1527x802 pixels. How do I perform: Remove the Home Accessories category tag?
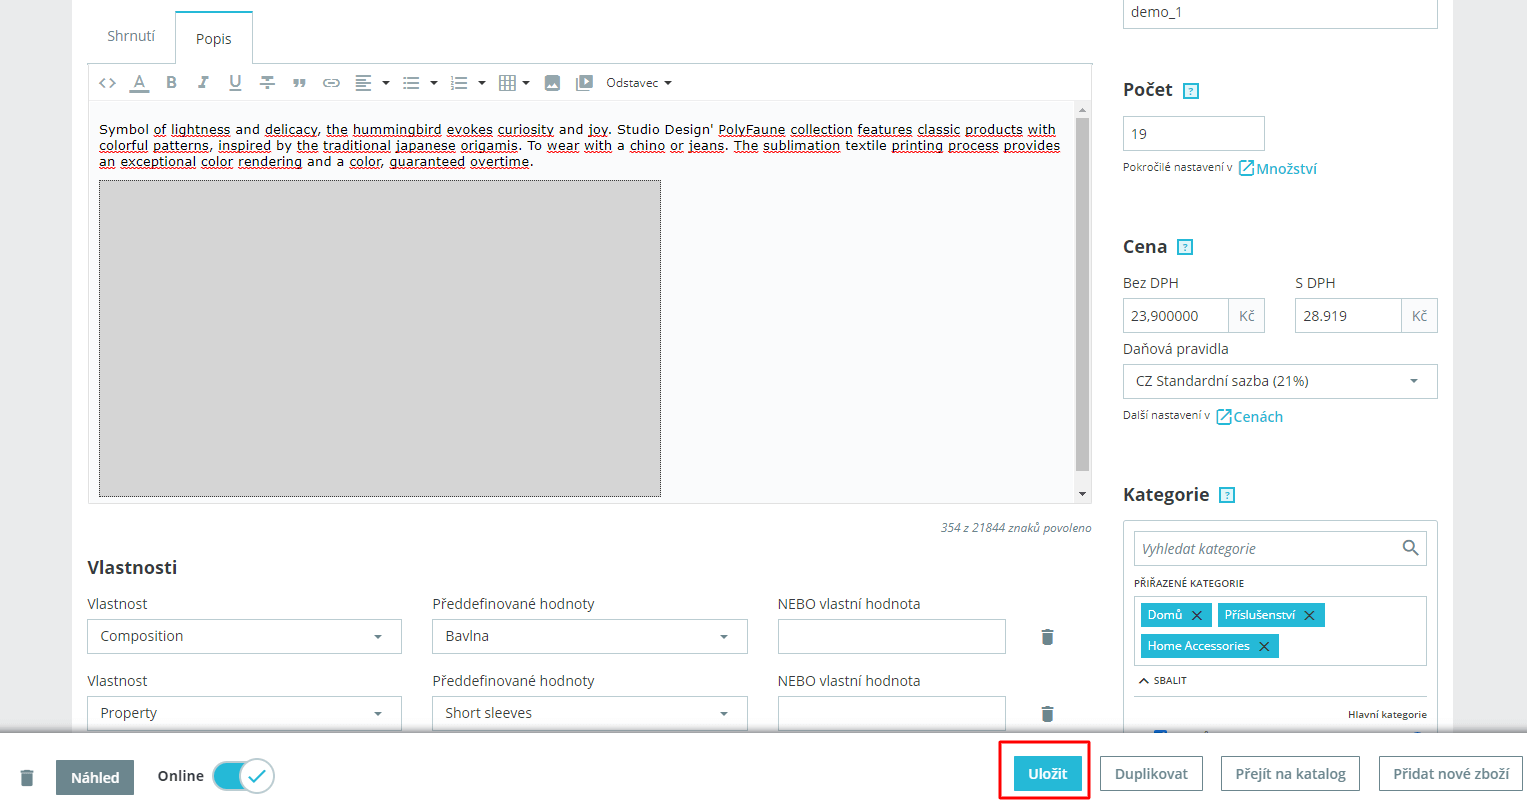(1264, 646)
